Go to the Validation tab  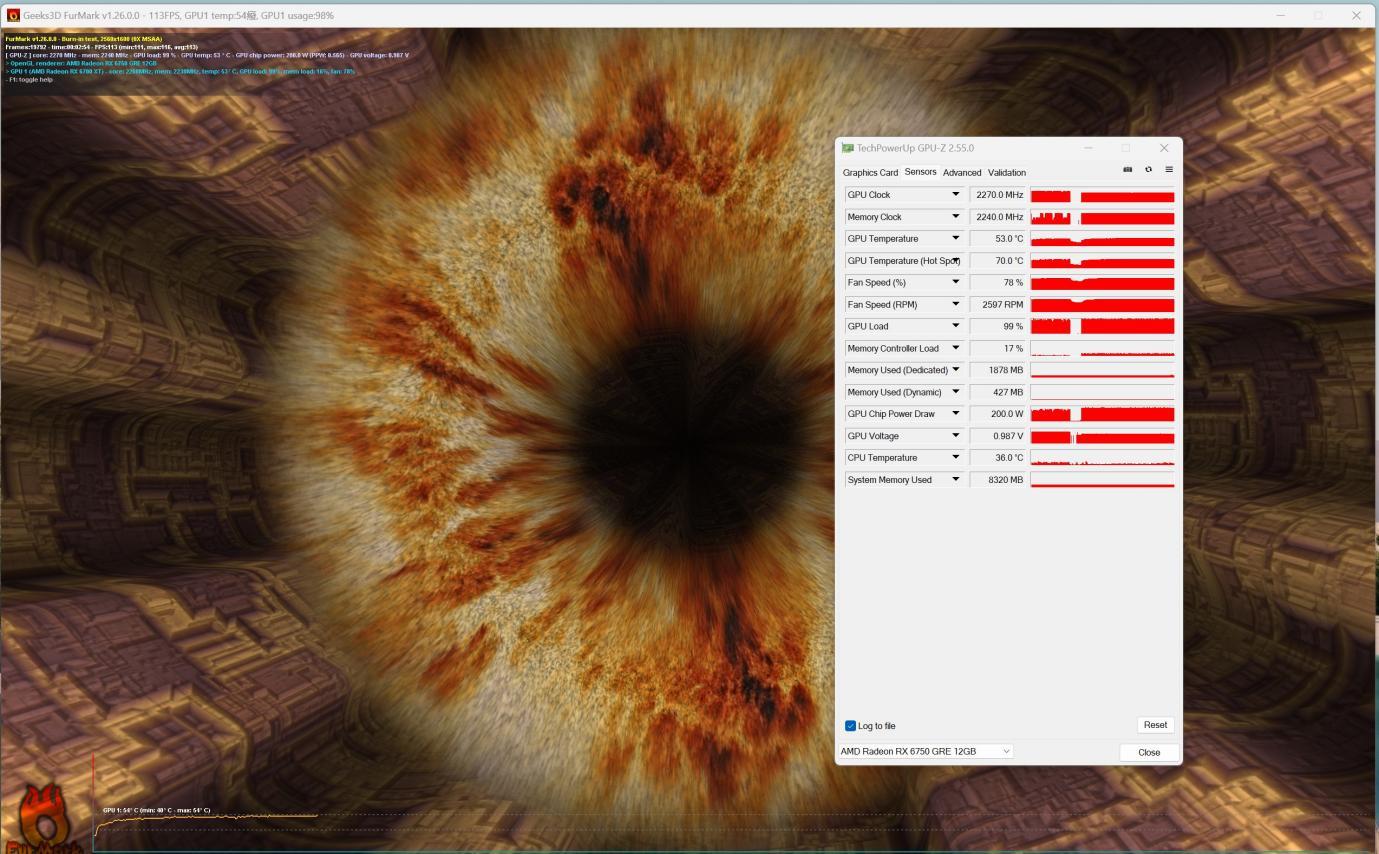(x=1007, y=173)
